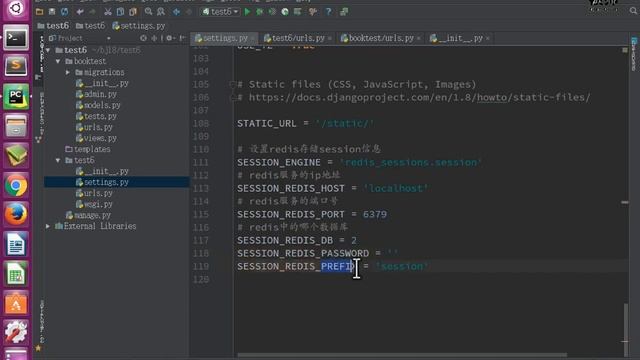Run test6 with the green play button
This screenshot has width=640, height=360.
pyautogui.click(x=247, y=12)
